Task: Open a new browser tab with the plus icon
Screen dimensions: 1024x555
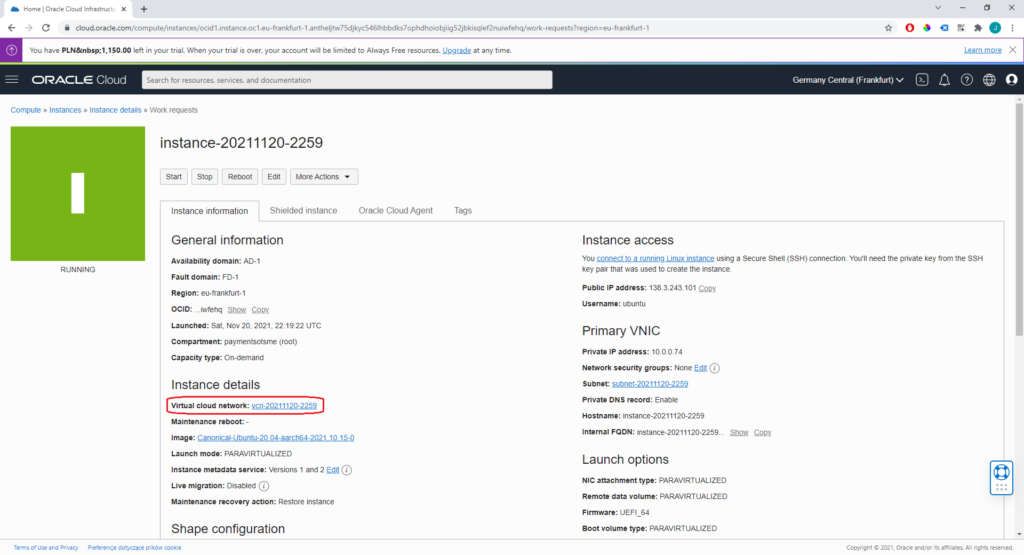Action: (144, 9)
